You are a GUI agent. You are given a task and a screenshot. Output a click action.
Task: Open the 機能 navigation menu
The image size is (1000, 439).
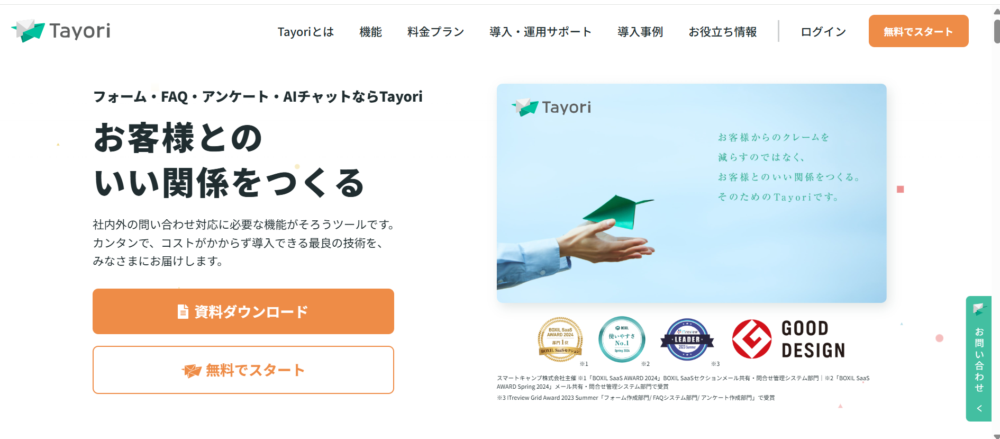point(371,32)
